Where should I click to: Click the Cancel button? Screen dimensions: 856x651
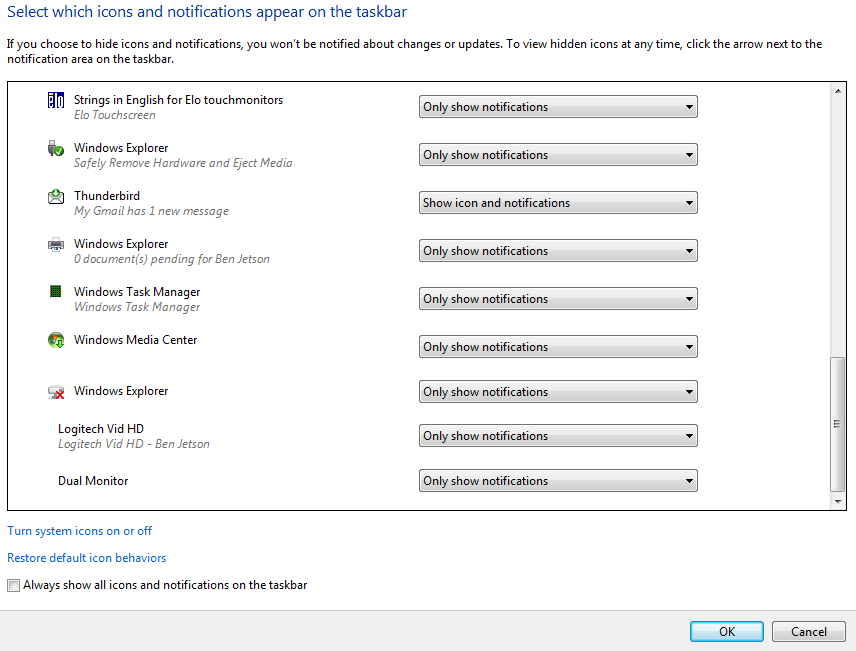pyautogui.click(x=809, y=631)
